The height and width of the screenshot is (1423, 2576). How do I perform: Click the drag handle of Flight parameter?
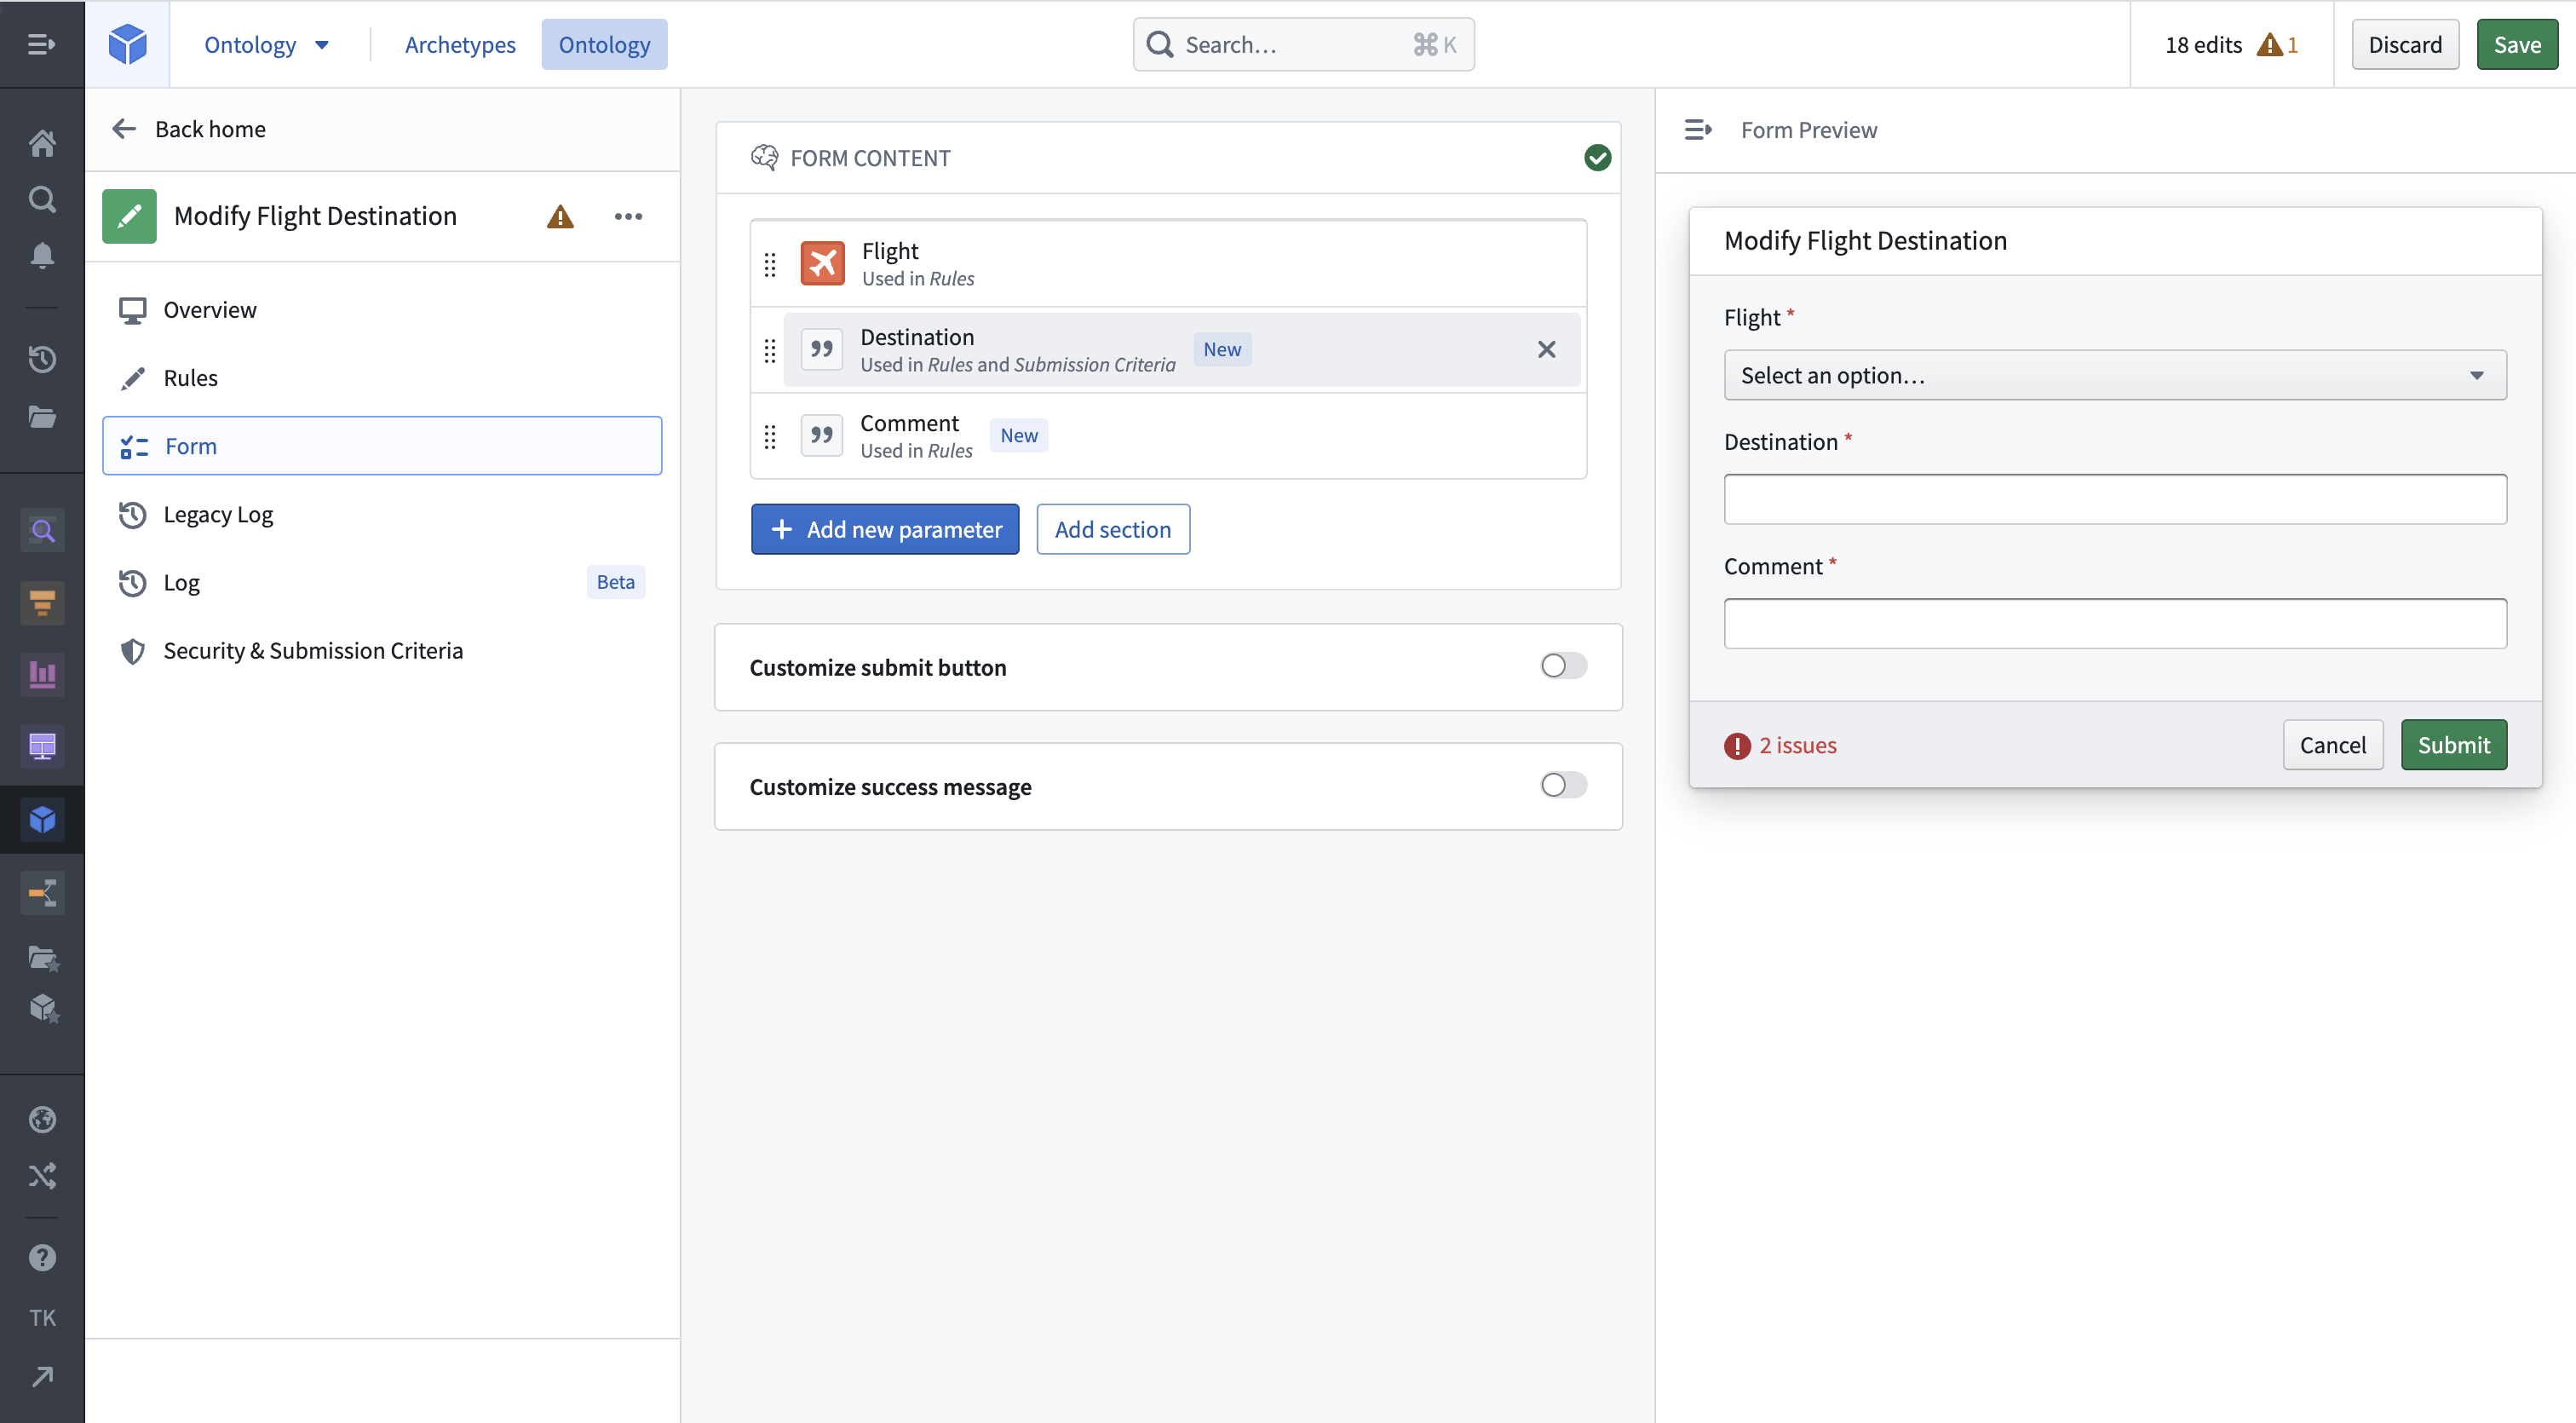[769, 264]
